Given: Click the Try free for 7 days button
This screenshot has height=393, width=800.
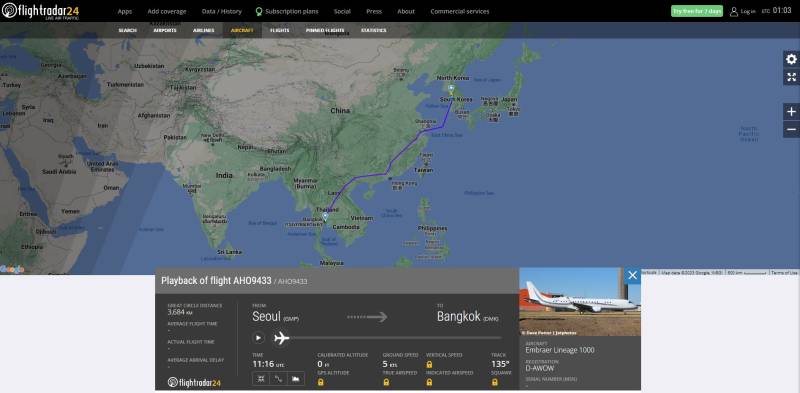Looking at the screenshot, I should (697, 11).
